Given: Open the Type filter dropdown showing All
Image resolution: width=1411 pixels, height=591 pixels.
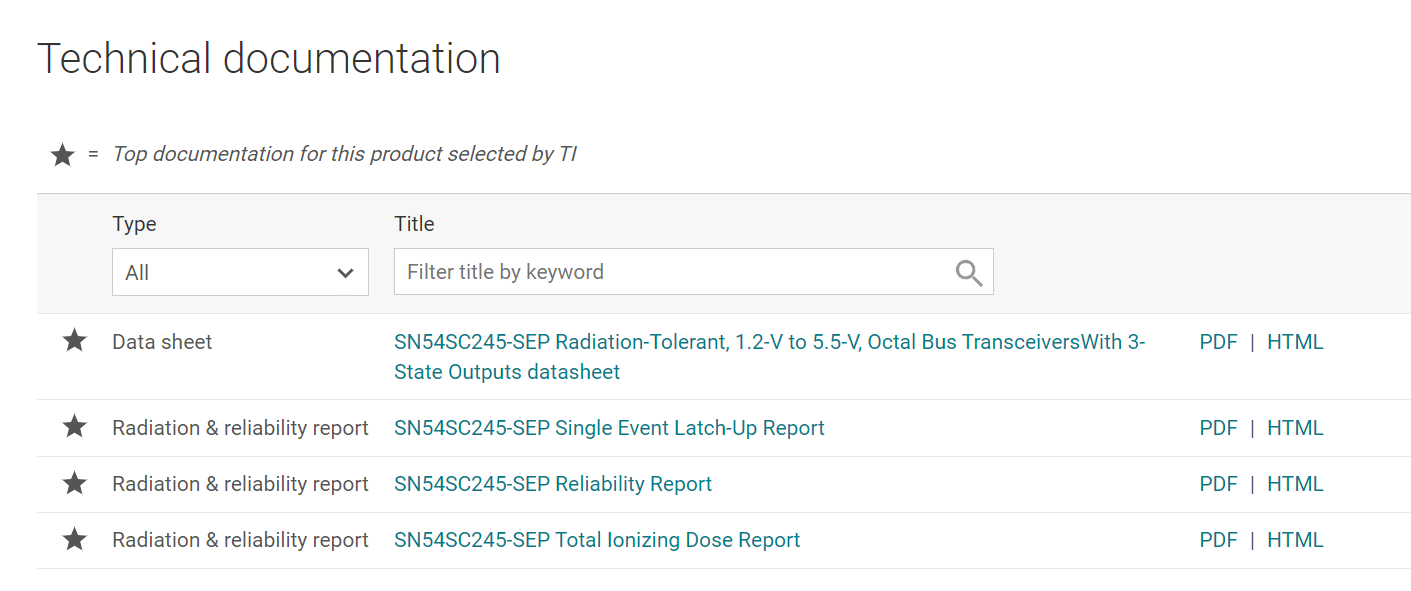Looking at the screenshot, I should tap(240, 273).
